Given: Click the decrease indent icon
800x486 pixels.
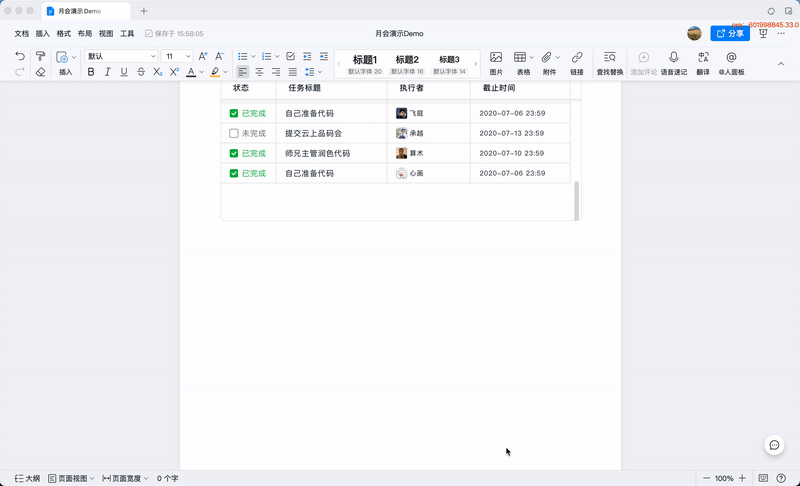Looking at the screenshot, I should 307,56.
